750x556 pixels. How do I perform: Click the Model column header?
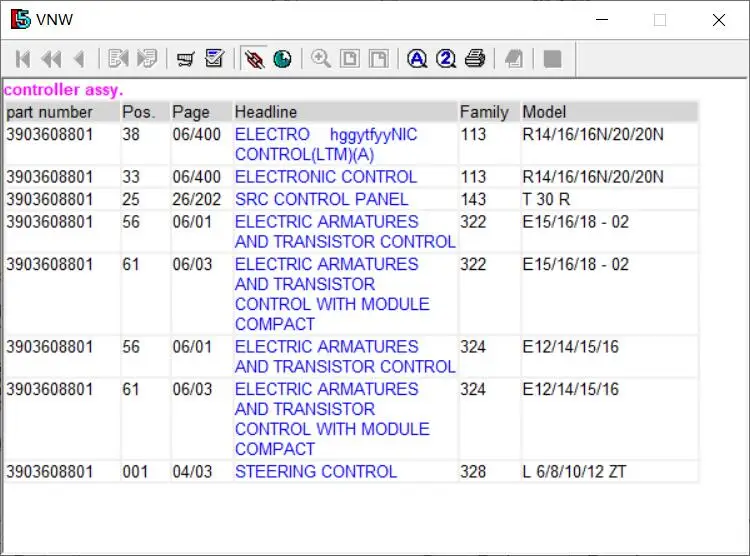pos(544,112)
